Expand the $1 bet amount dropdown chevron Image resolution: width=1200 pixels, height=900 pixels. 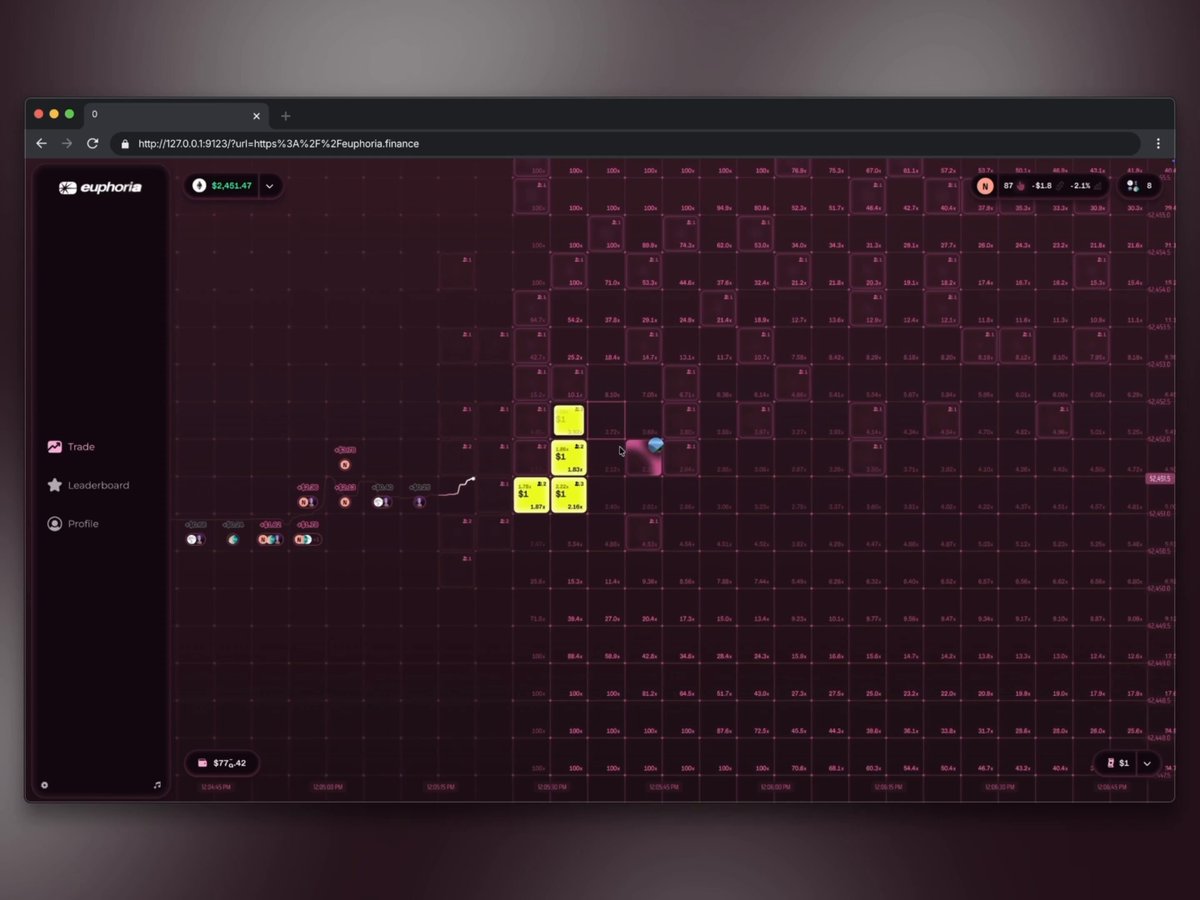point(1148,763)
